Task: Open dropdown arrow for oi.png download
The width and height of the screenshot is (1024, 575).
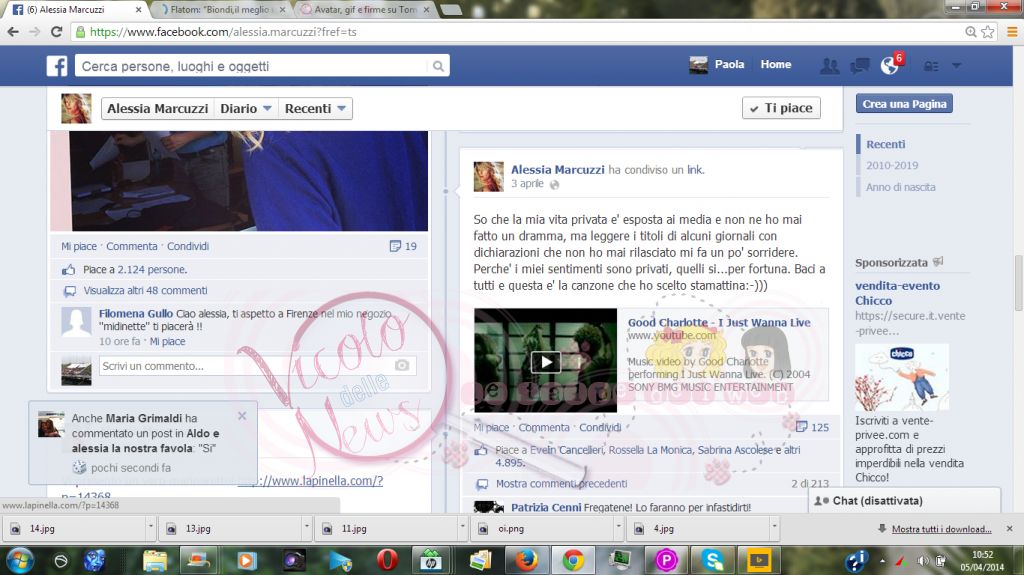Action: (618, 527)
